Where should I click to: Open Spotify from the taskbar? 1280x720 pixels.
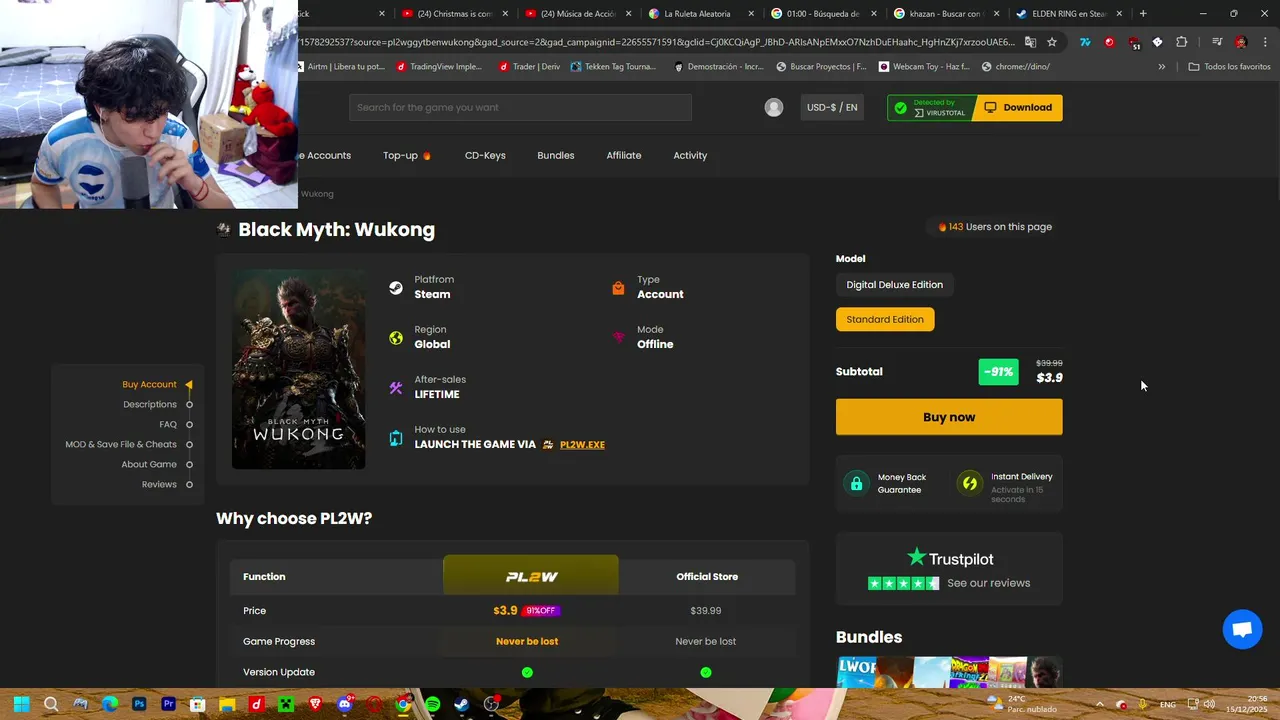tap(432, 704)
